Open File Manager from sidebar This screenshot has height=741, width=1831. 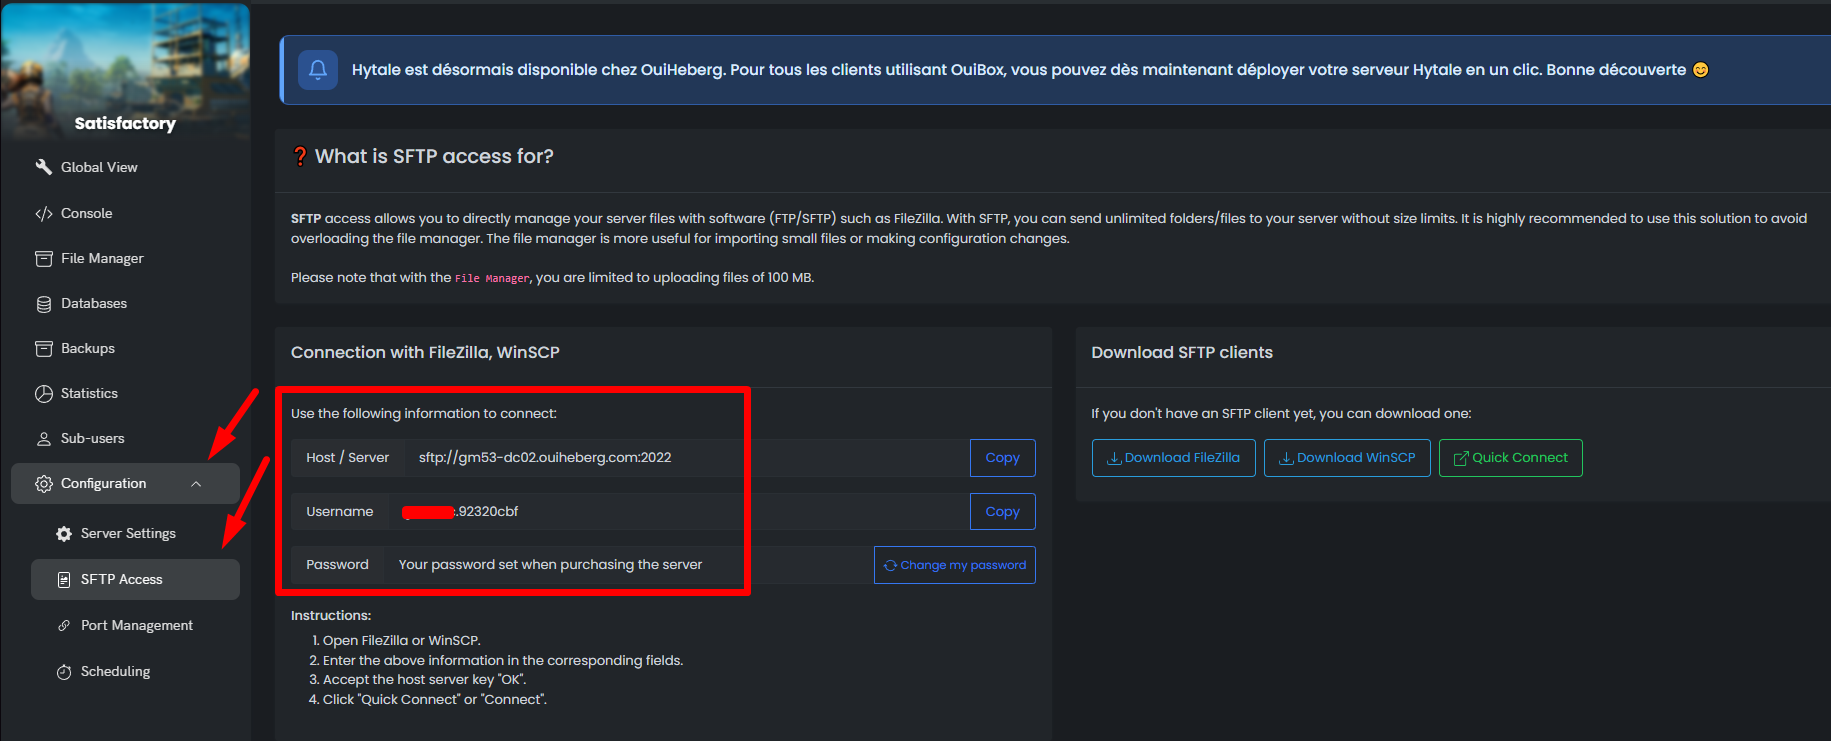(102, 259)
